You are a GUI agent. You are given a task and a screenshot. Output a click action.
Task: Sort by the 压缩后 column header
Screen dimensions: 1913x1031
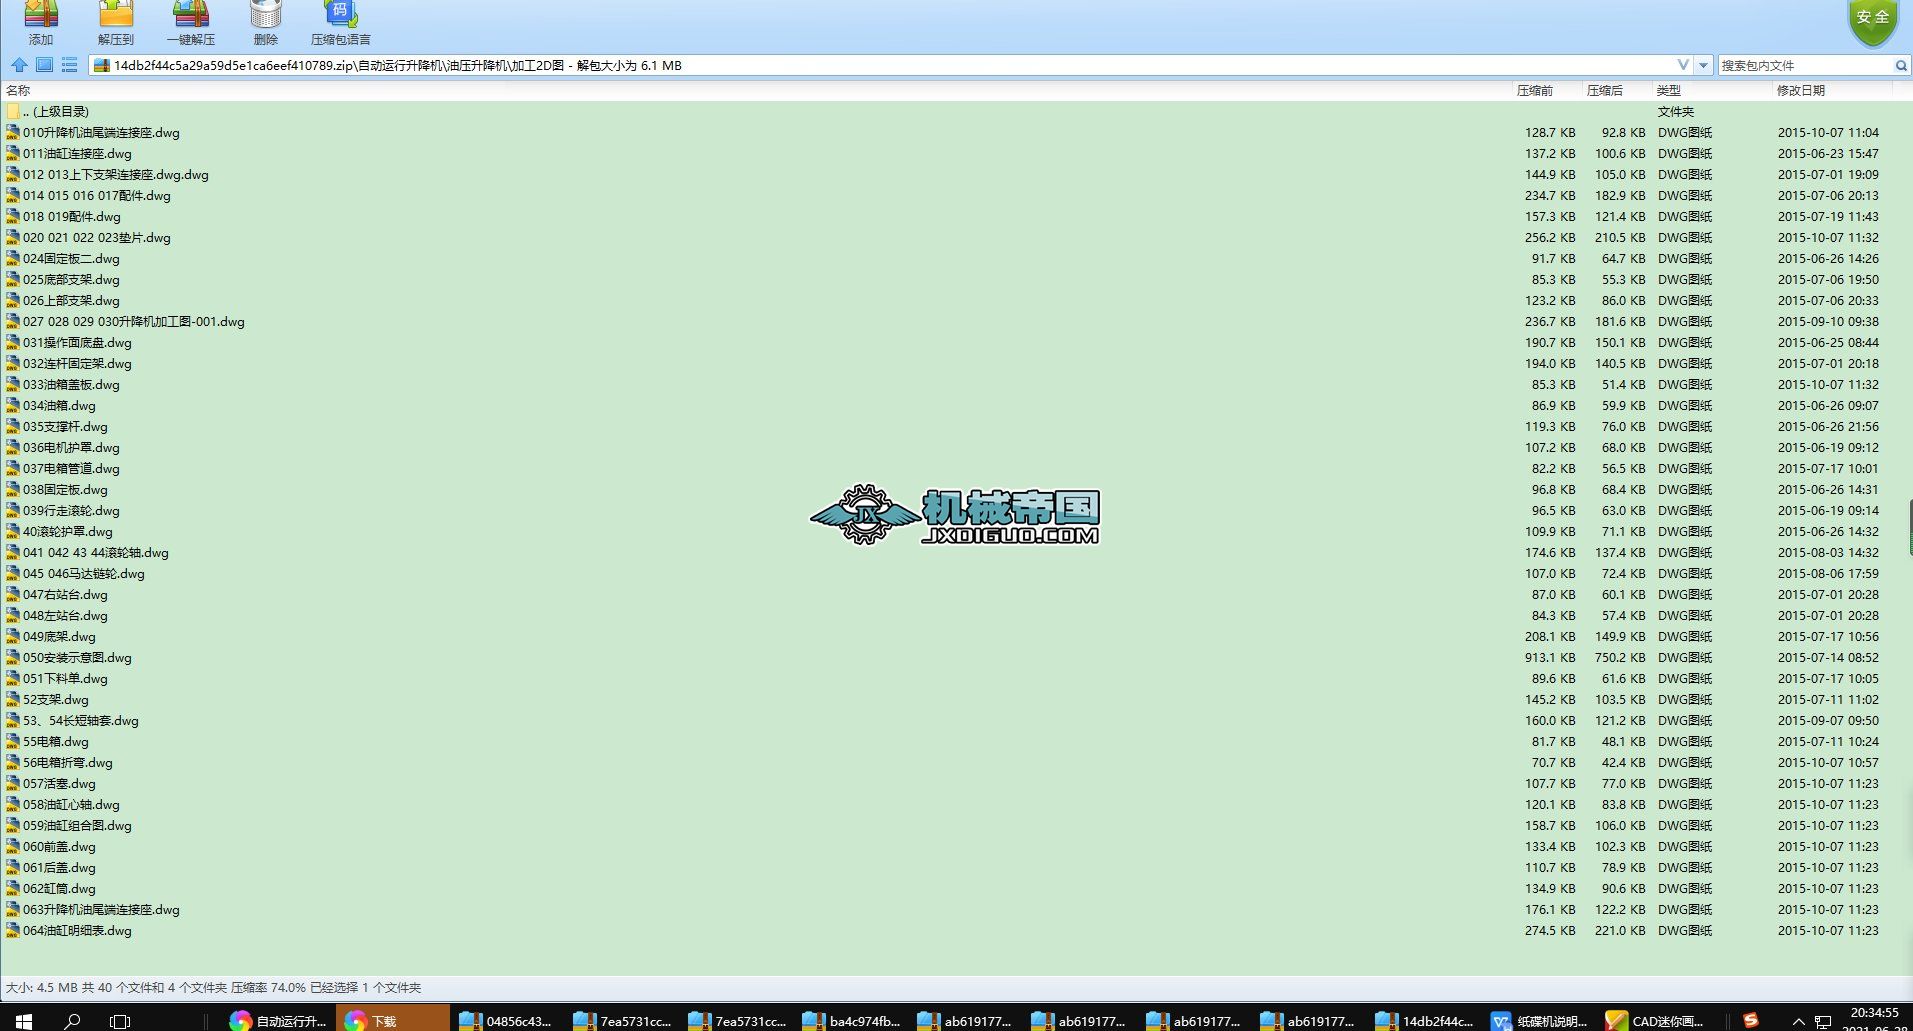click(1604, 90)
